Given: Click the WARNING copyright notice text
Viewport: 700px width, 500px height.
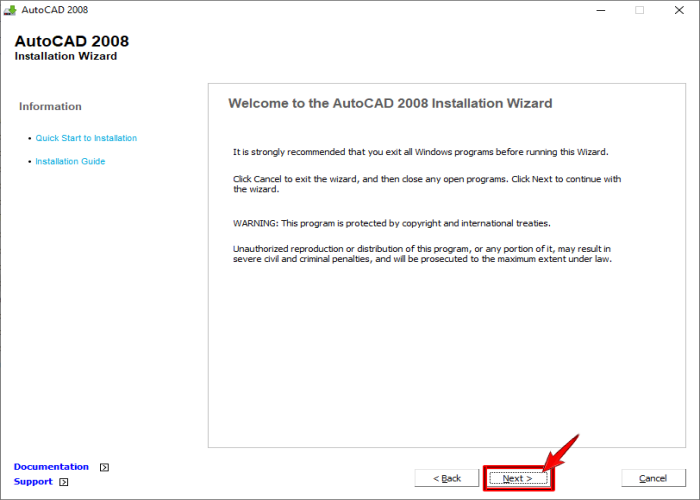Looking at the screenshot, I should 392,223.
